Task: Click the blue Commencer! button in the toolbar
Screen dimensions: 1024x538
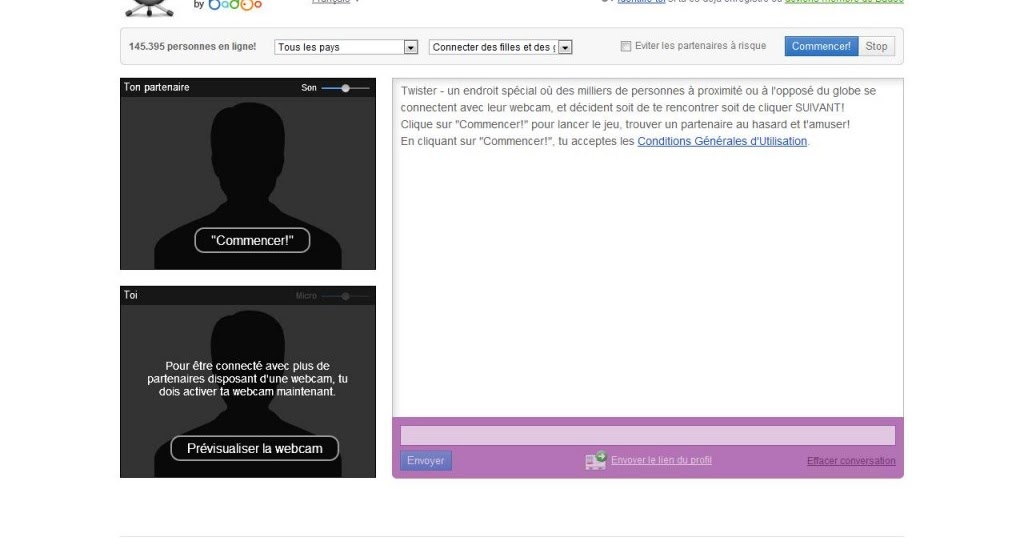Action: (x=821, y=46)
